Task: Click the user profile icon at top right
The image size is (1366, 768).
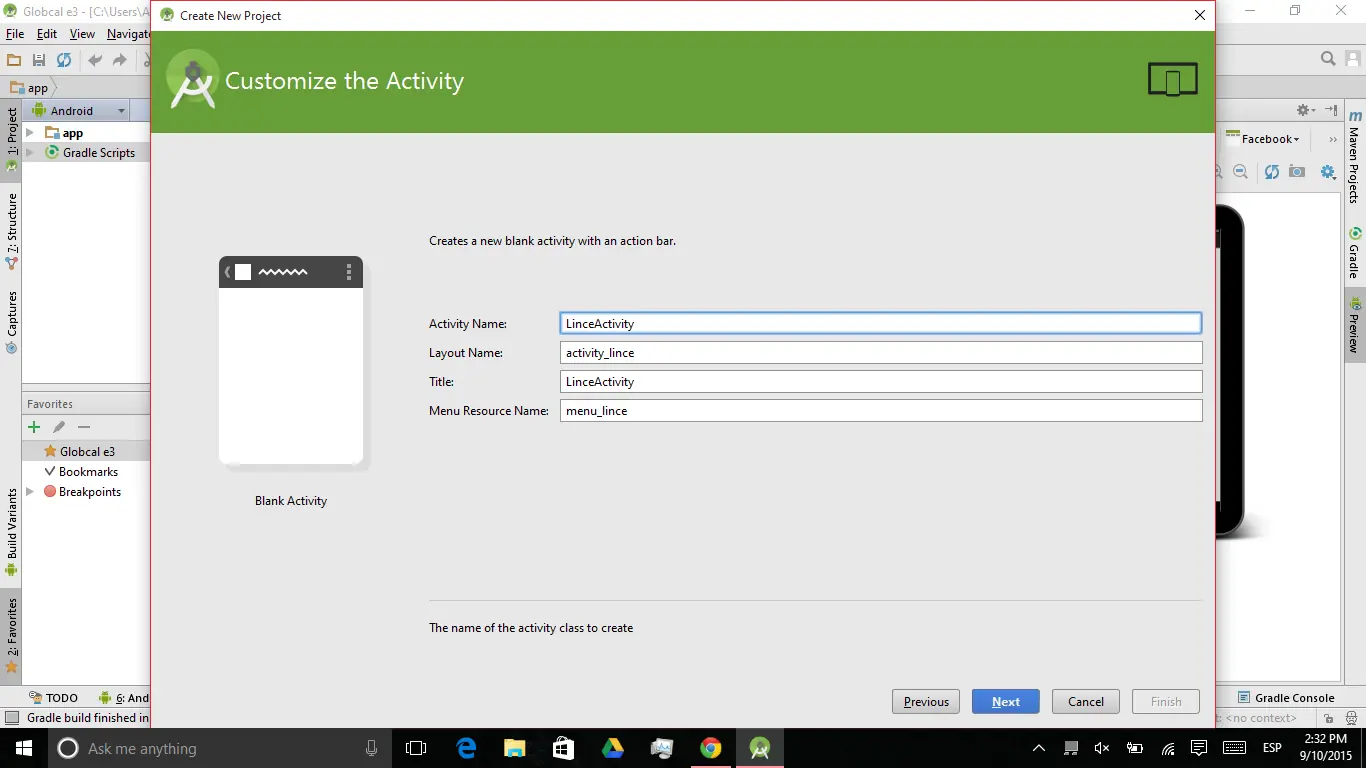Action: 1353,59
